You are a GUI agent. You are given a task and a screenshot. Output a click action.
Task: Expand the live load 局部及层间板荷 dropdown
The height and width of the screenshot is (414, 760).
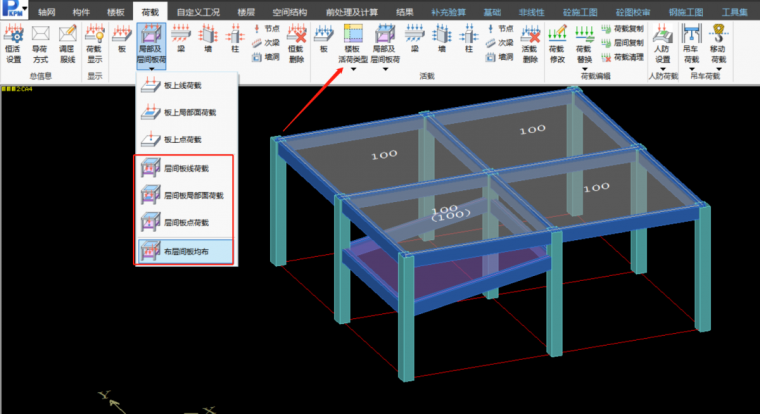[x=385, y=69]
